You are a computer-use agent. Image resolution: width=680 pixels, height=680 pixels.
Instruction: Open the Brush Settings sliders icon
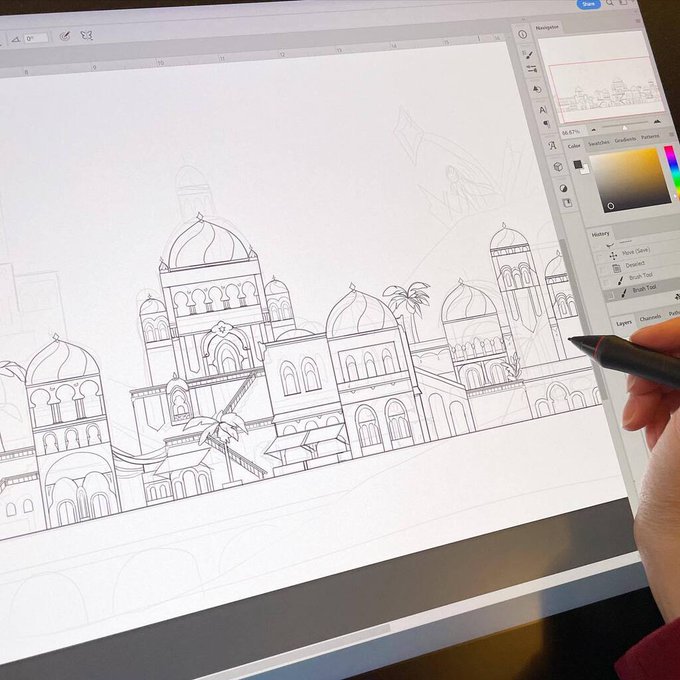(532, 69)
